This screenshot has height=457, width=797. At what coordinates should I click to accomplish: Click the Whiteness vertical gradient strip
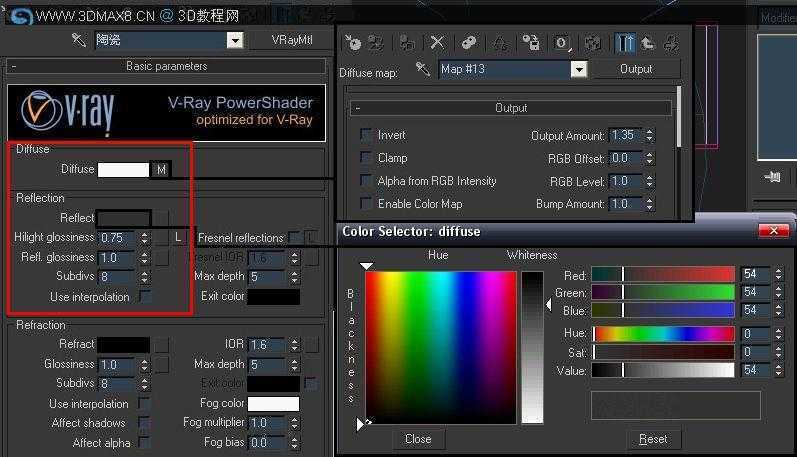532,347
